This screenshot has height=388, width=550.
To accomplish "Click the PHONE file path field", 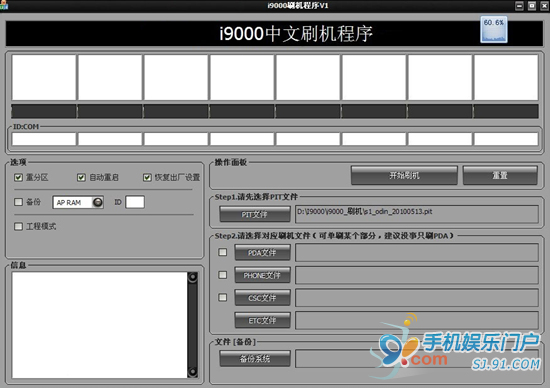I will (x=417, y=275).
